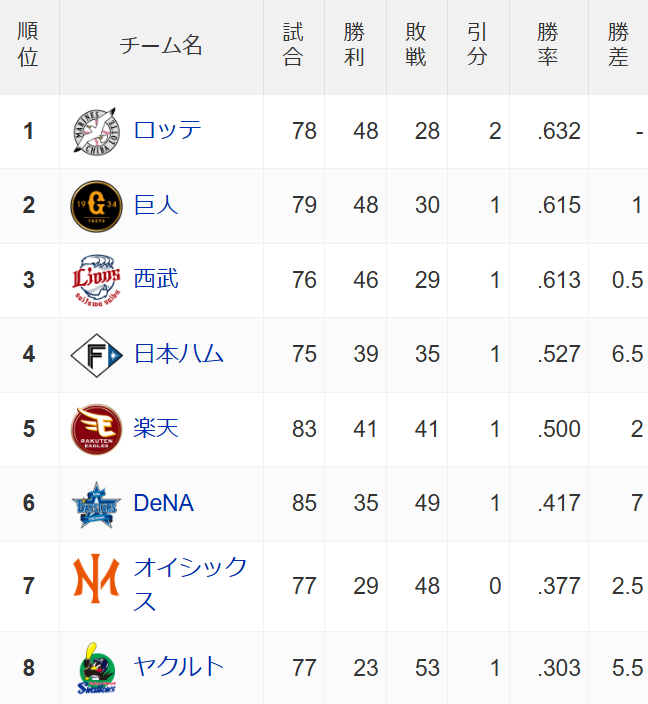
Task: Click the 勝率 column header
Action: [549, 45]
